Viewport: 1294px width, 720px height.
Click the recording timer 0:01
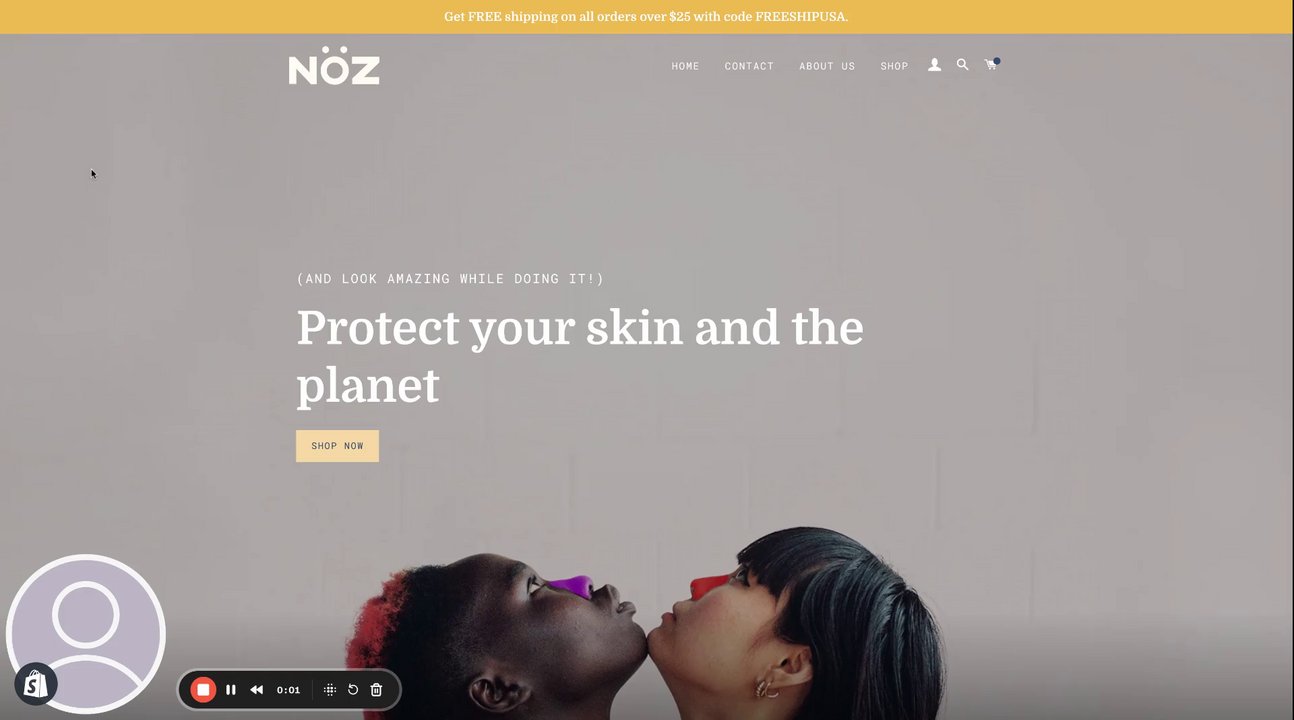pyautogui.click(x=288, y=690)
